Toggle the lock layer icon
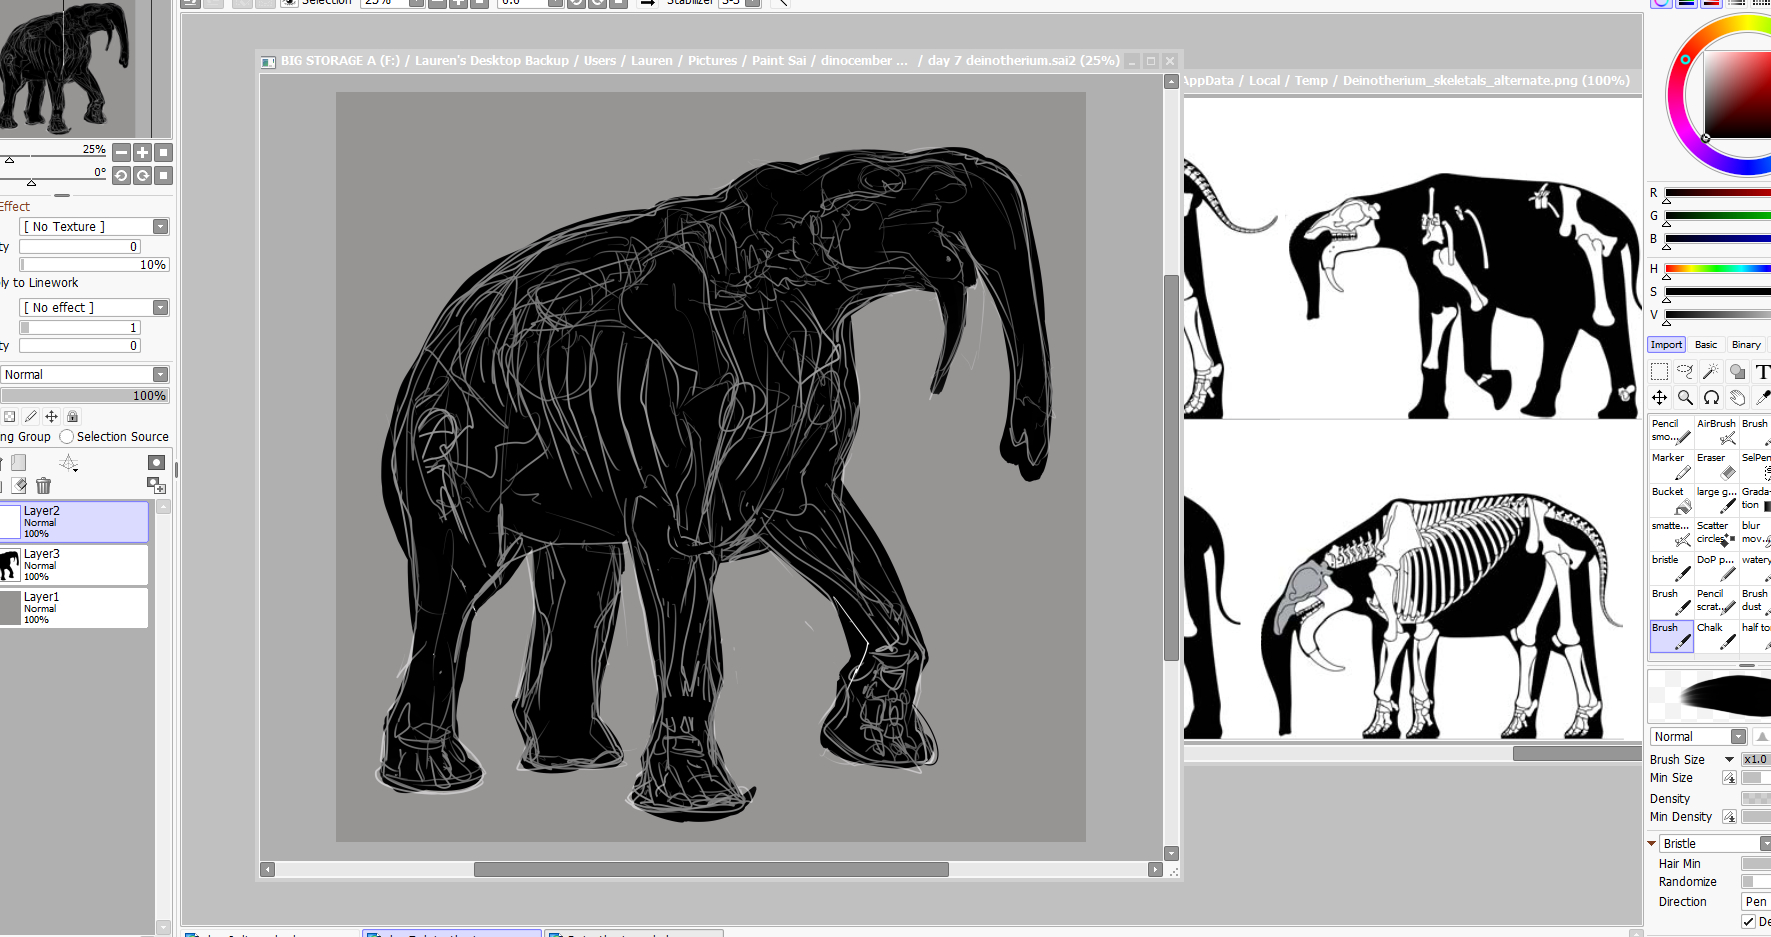Screen dimensions: 1771x937 coord(72,417)
